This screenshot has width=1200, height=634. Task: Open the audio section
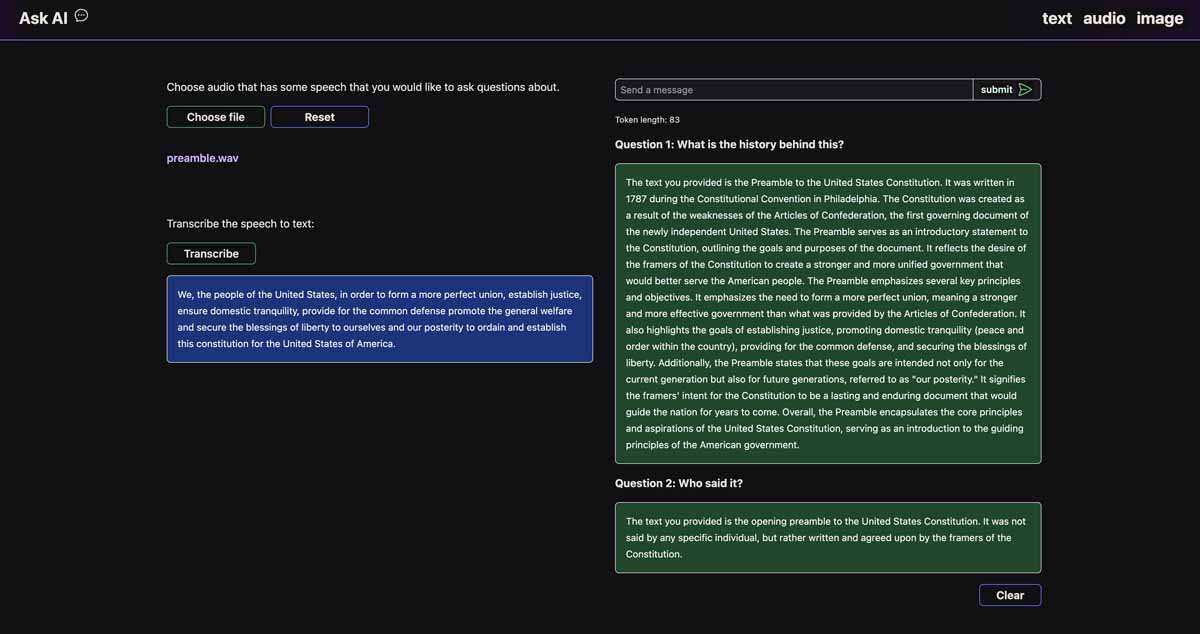click(1103, 18)
